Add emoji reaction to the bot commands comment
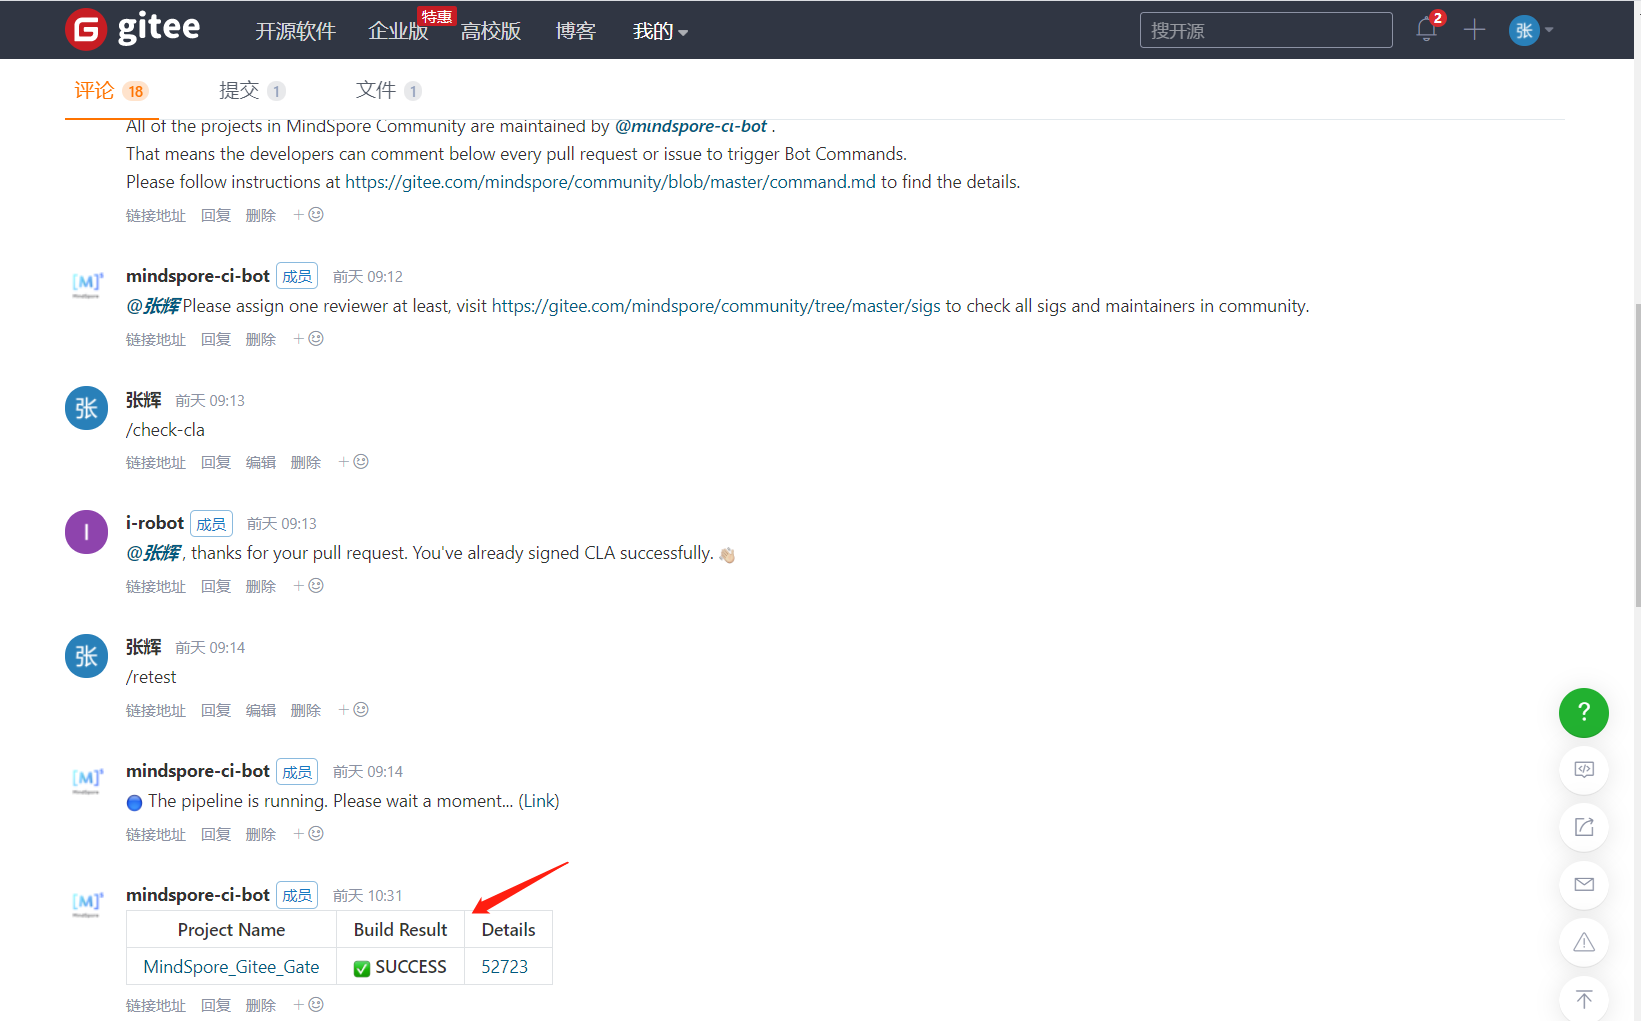Screen dimensions: 1641x1021 pyautogui.click(x=309, y=215)
